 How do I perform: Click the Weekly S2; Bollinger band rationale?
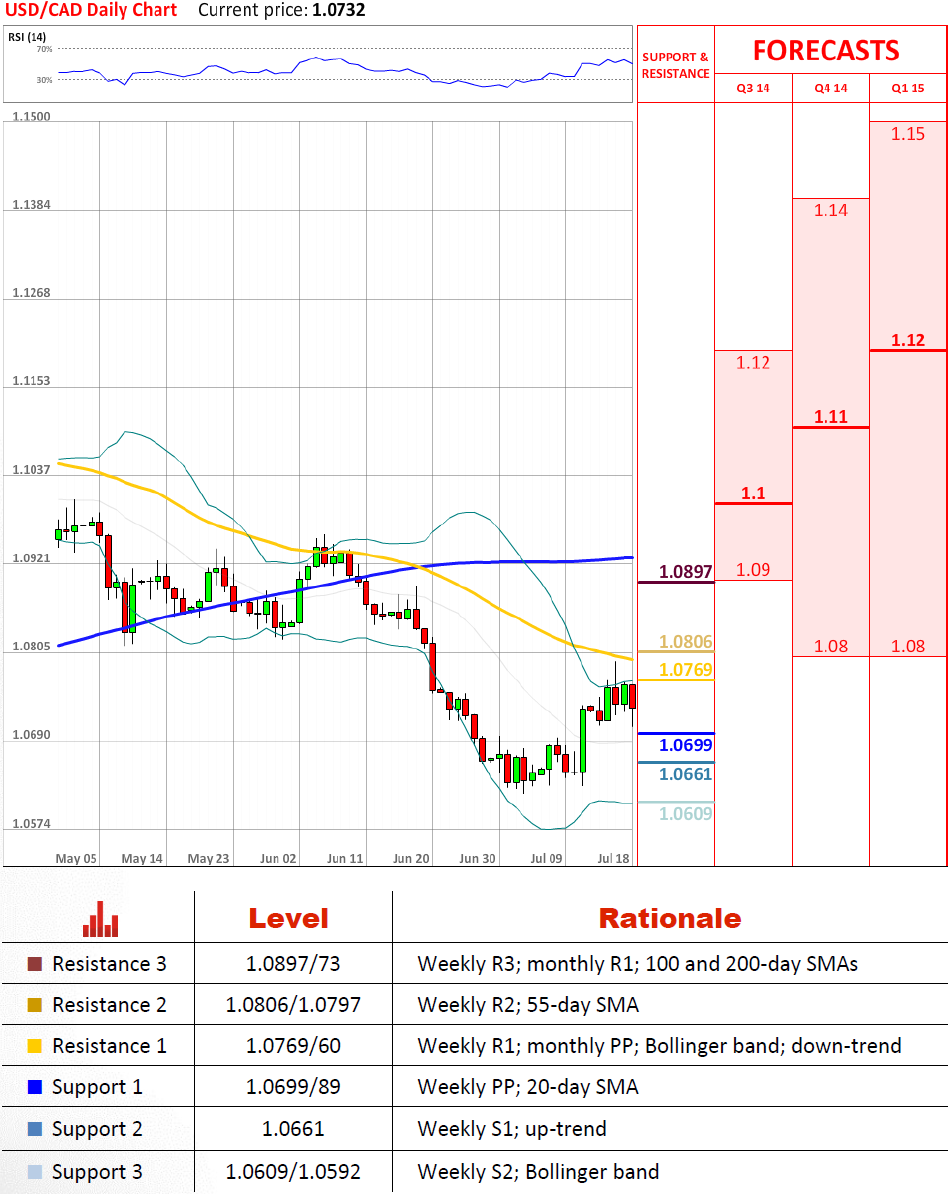(538, 1172)
